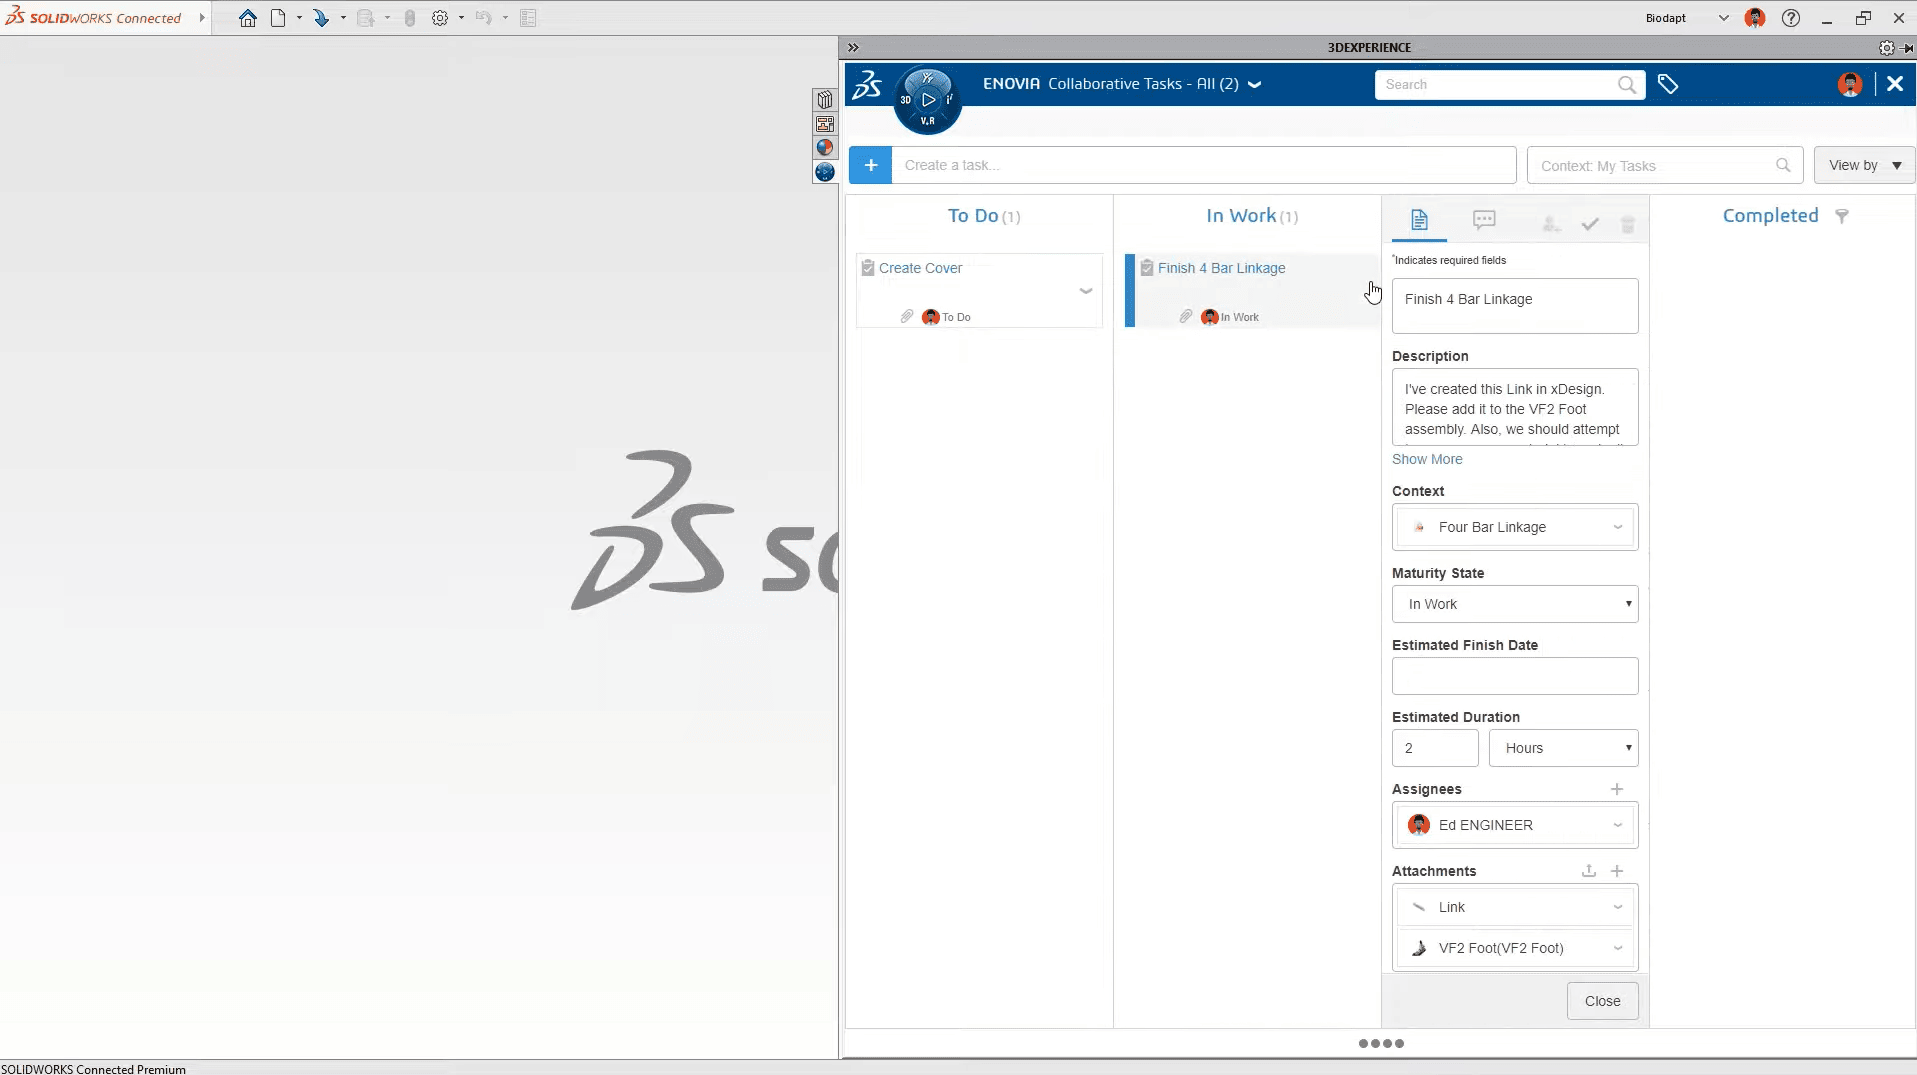Screen dimensions: 1917x1075
Task: Open the View by dropdown
Action: pos(1865,165)
